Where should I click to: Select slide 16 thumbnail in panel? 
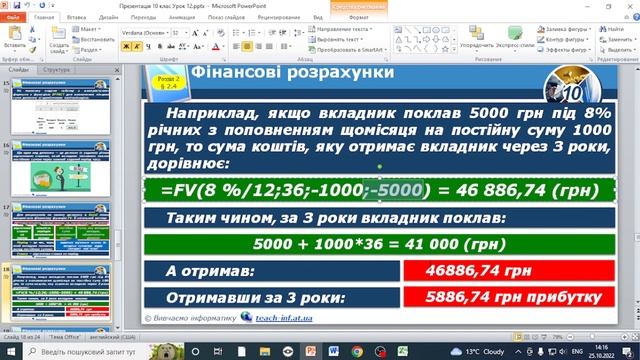pyautogui.click(x=60, y=168)
